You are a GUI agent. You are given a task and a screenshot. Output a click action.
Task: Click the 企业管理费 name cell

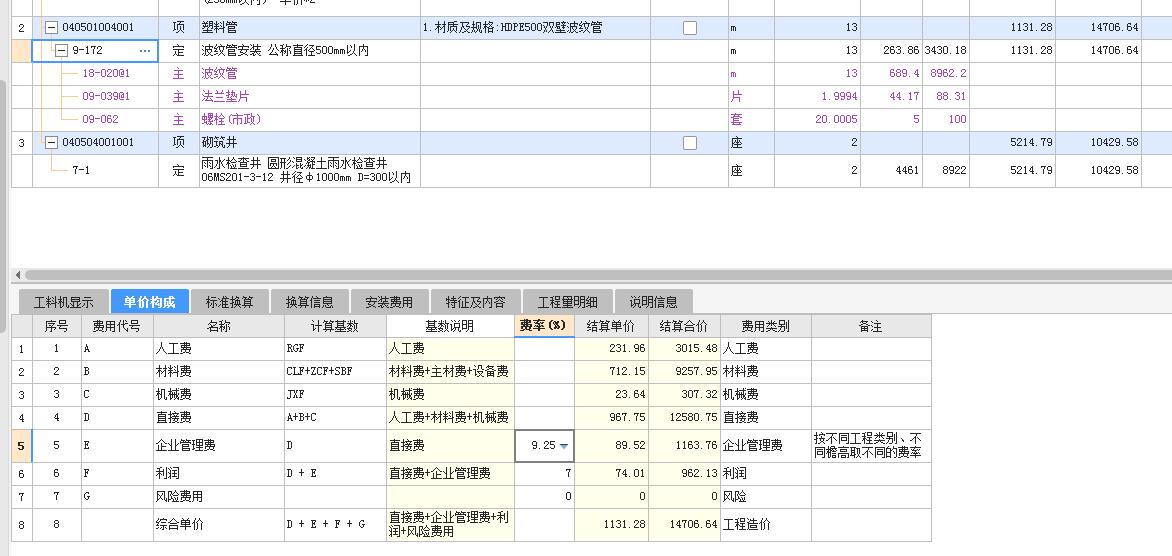[218, 445]
